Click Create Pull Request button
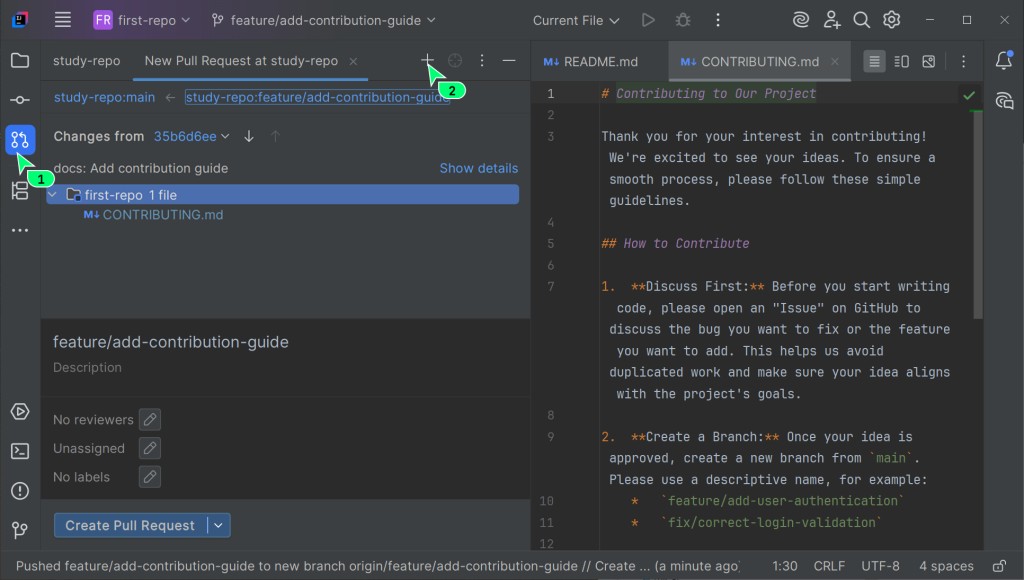 click(130, 525)
